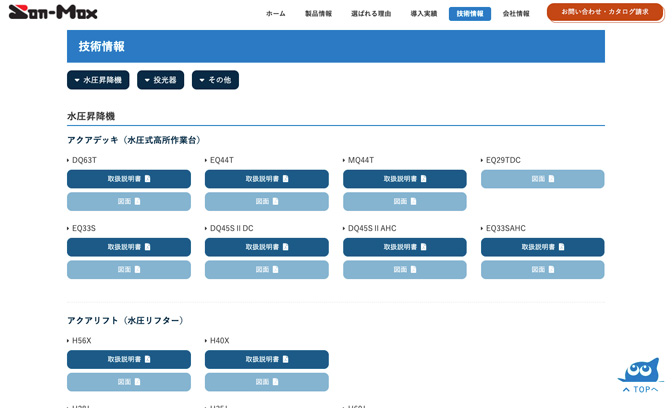Click the DQ45S II DC model label
This screenshot has width=672, height=408.
tap(232, 228)
